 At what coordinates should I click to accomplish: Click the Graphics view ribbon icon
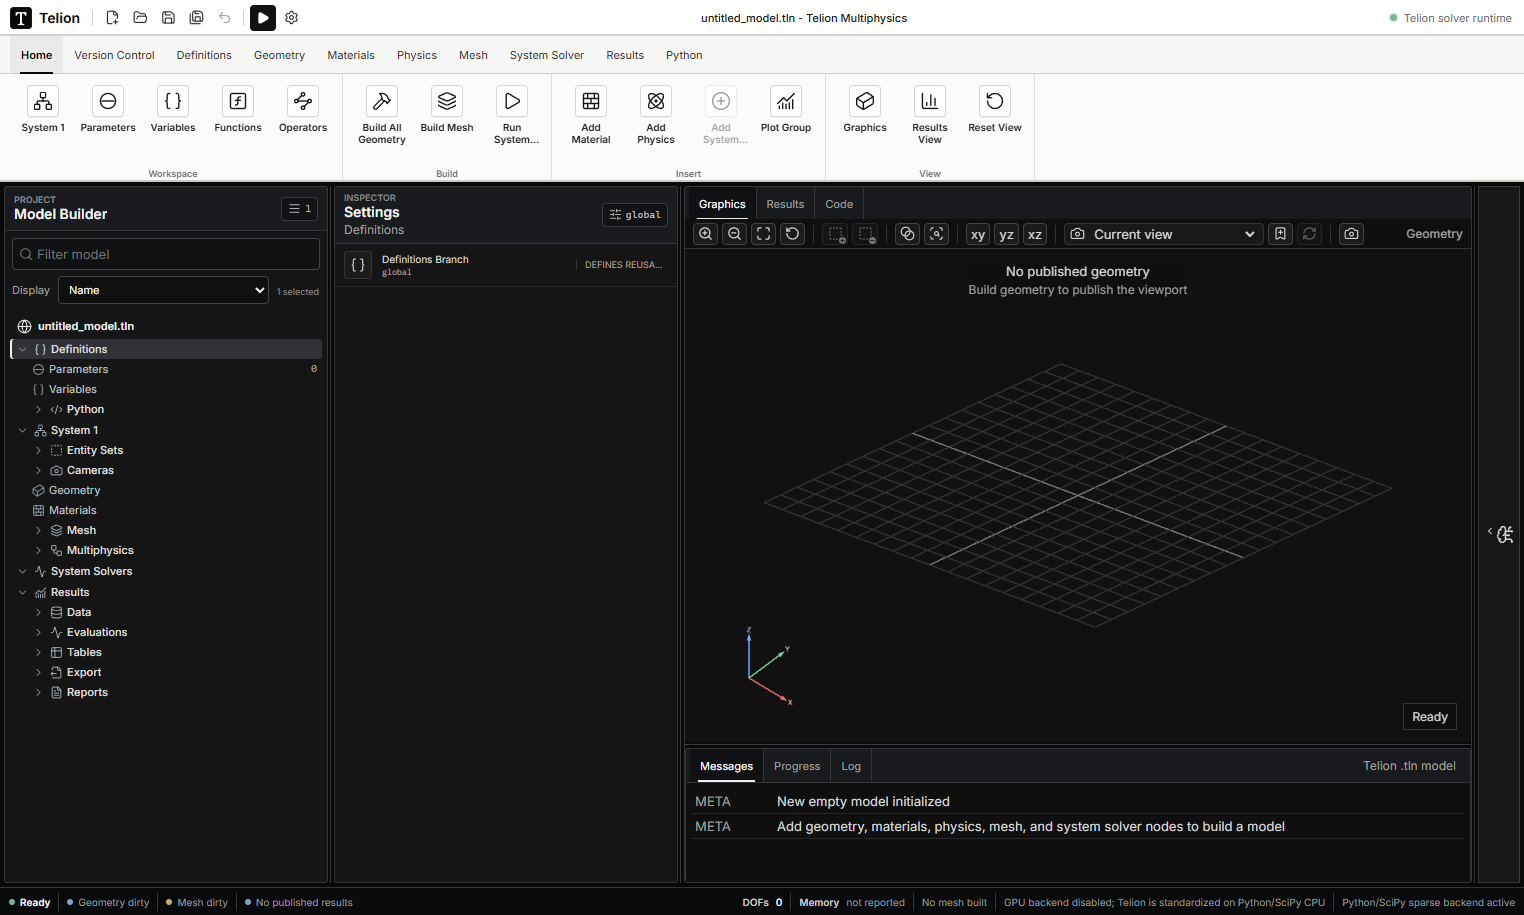(x=865, y=110)
